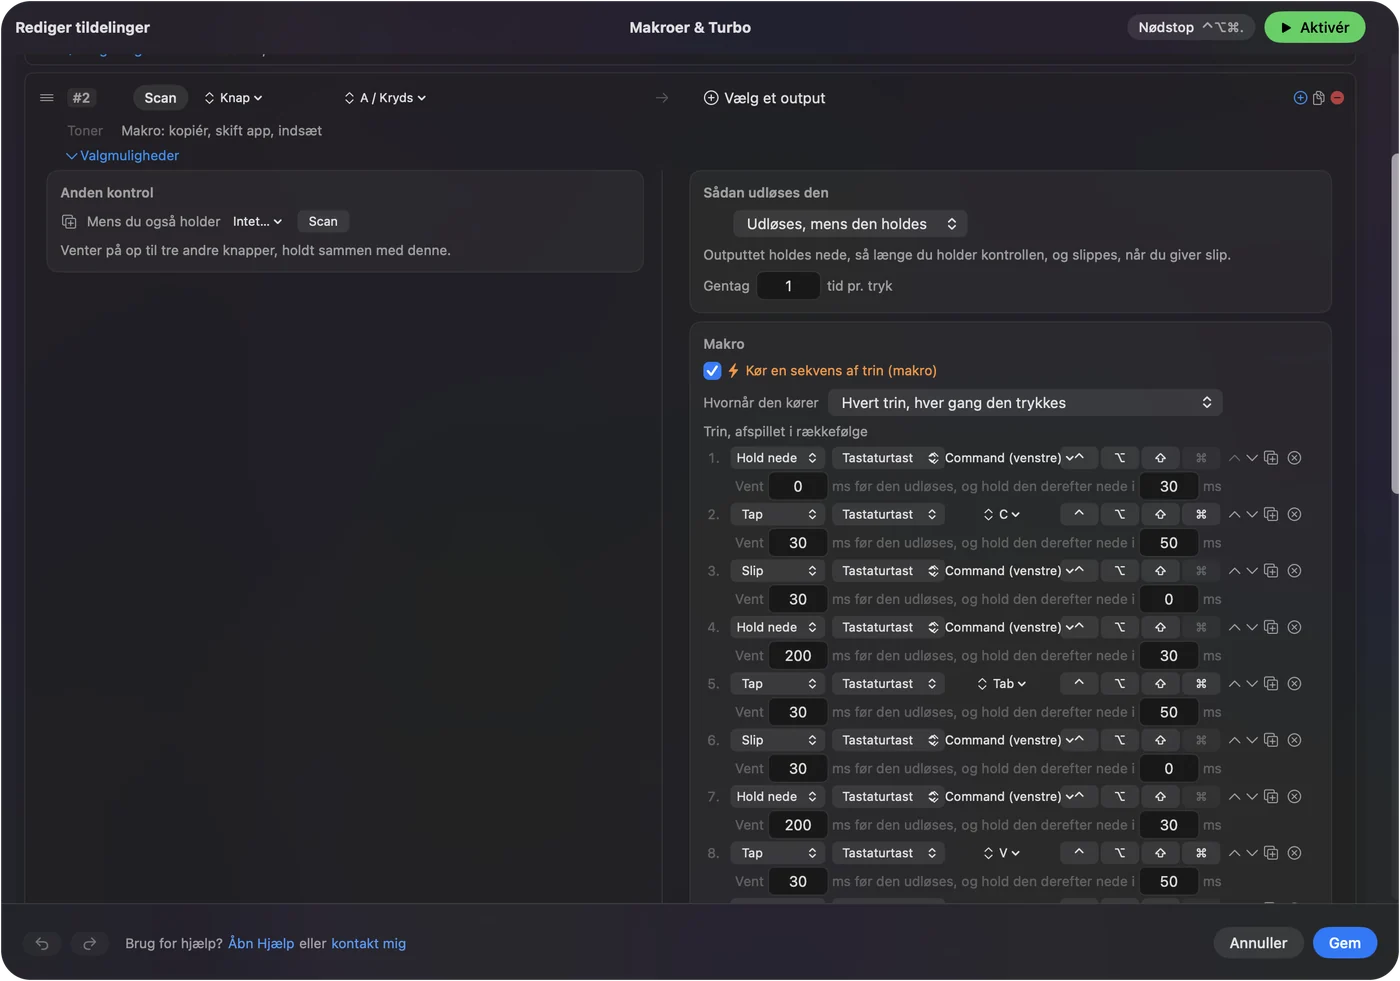Move macro step 4 down

1252,627
